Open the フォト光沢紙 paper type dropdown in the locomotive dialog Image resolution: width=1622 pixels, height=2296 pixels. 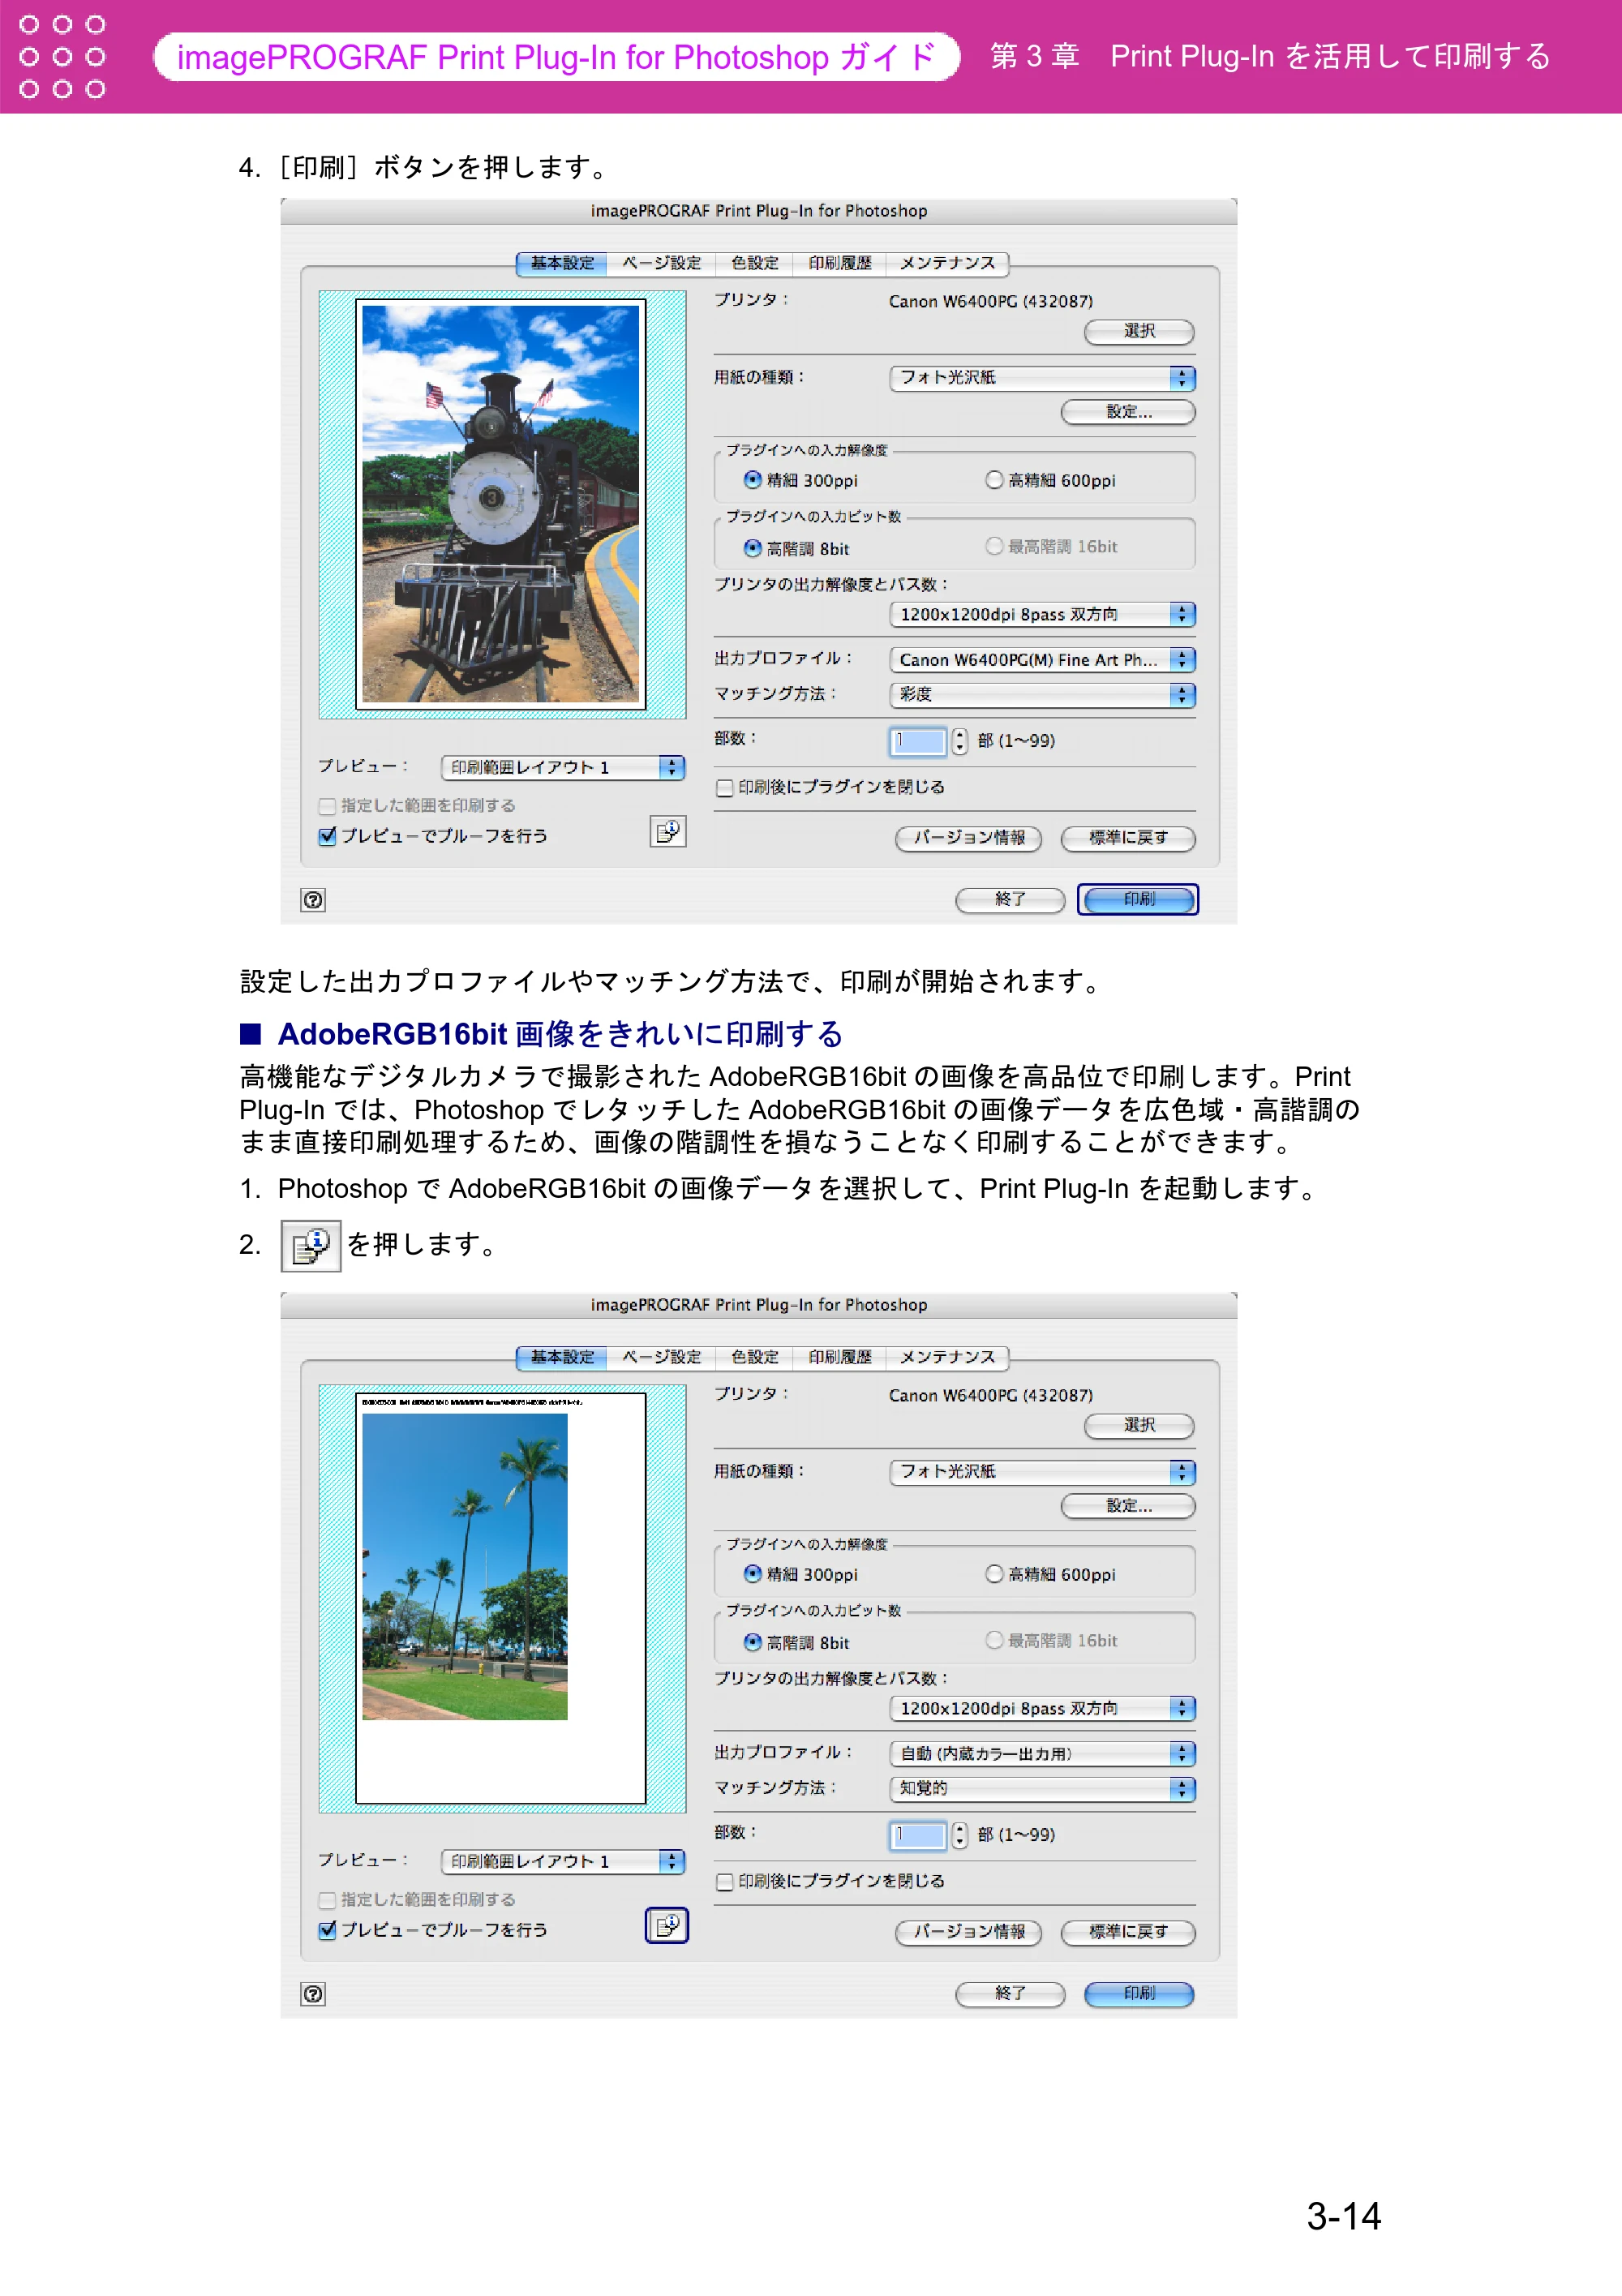click(1042, 378)
